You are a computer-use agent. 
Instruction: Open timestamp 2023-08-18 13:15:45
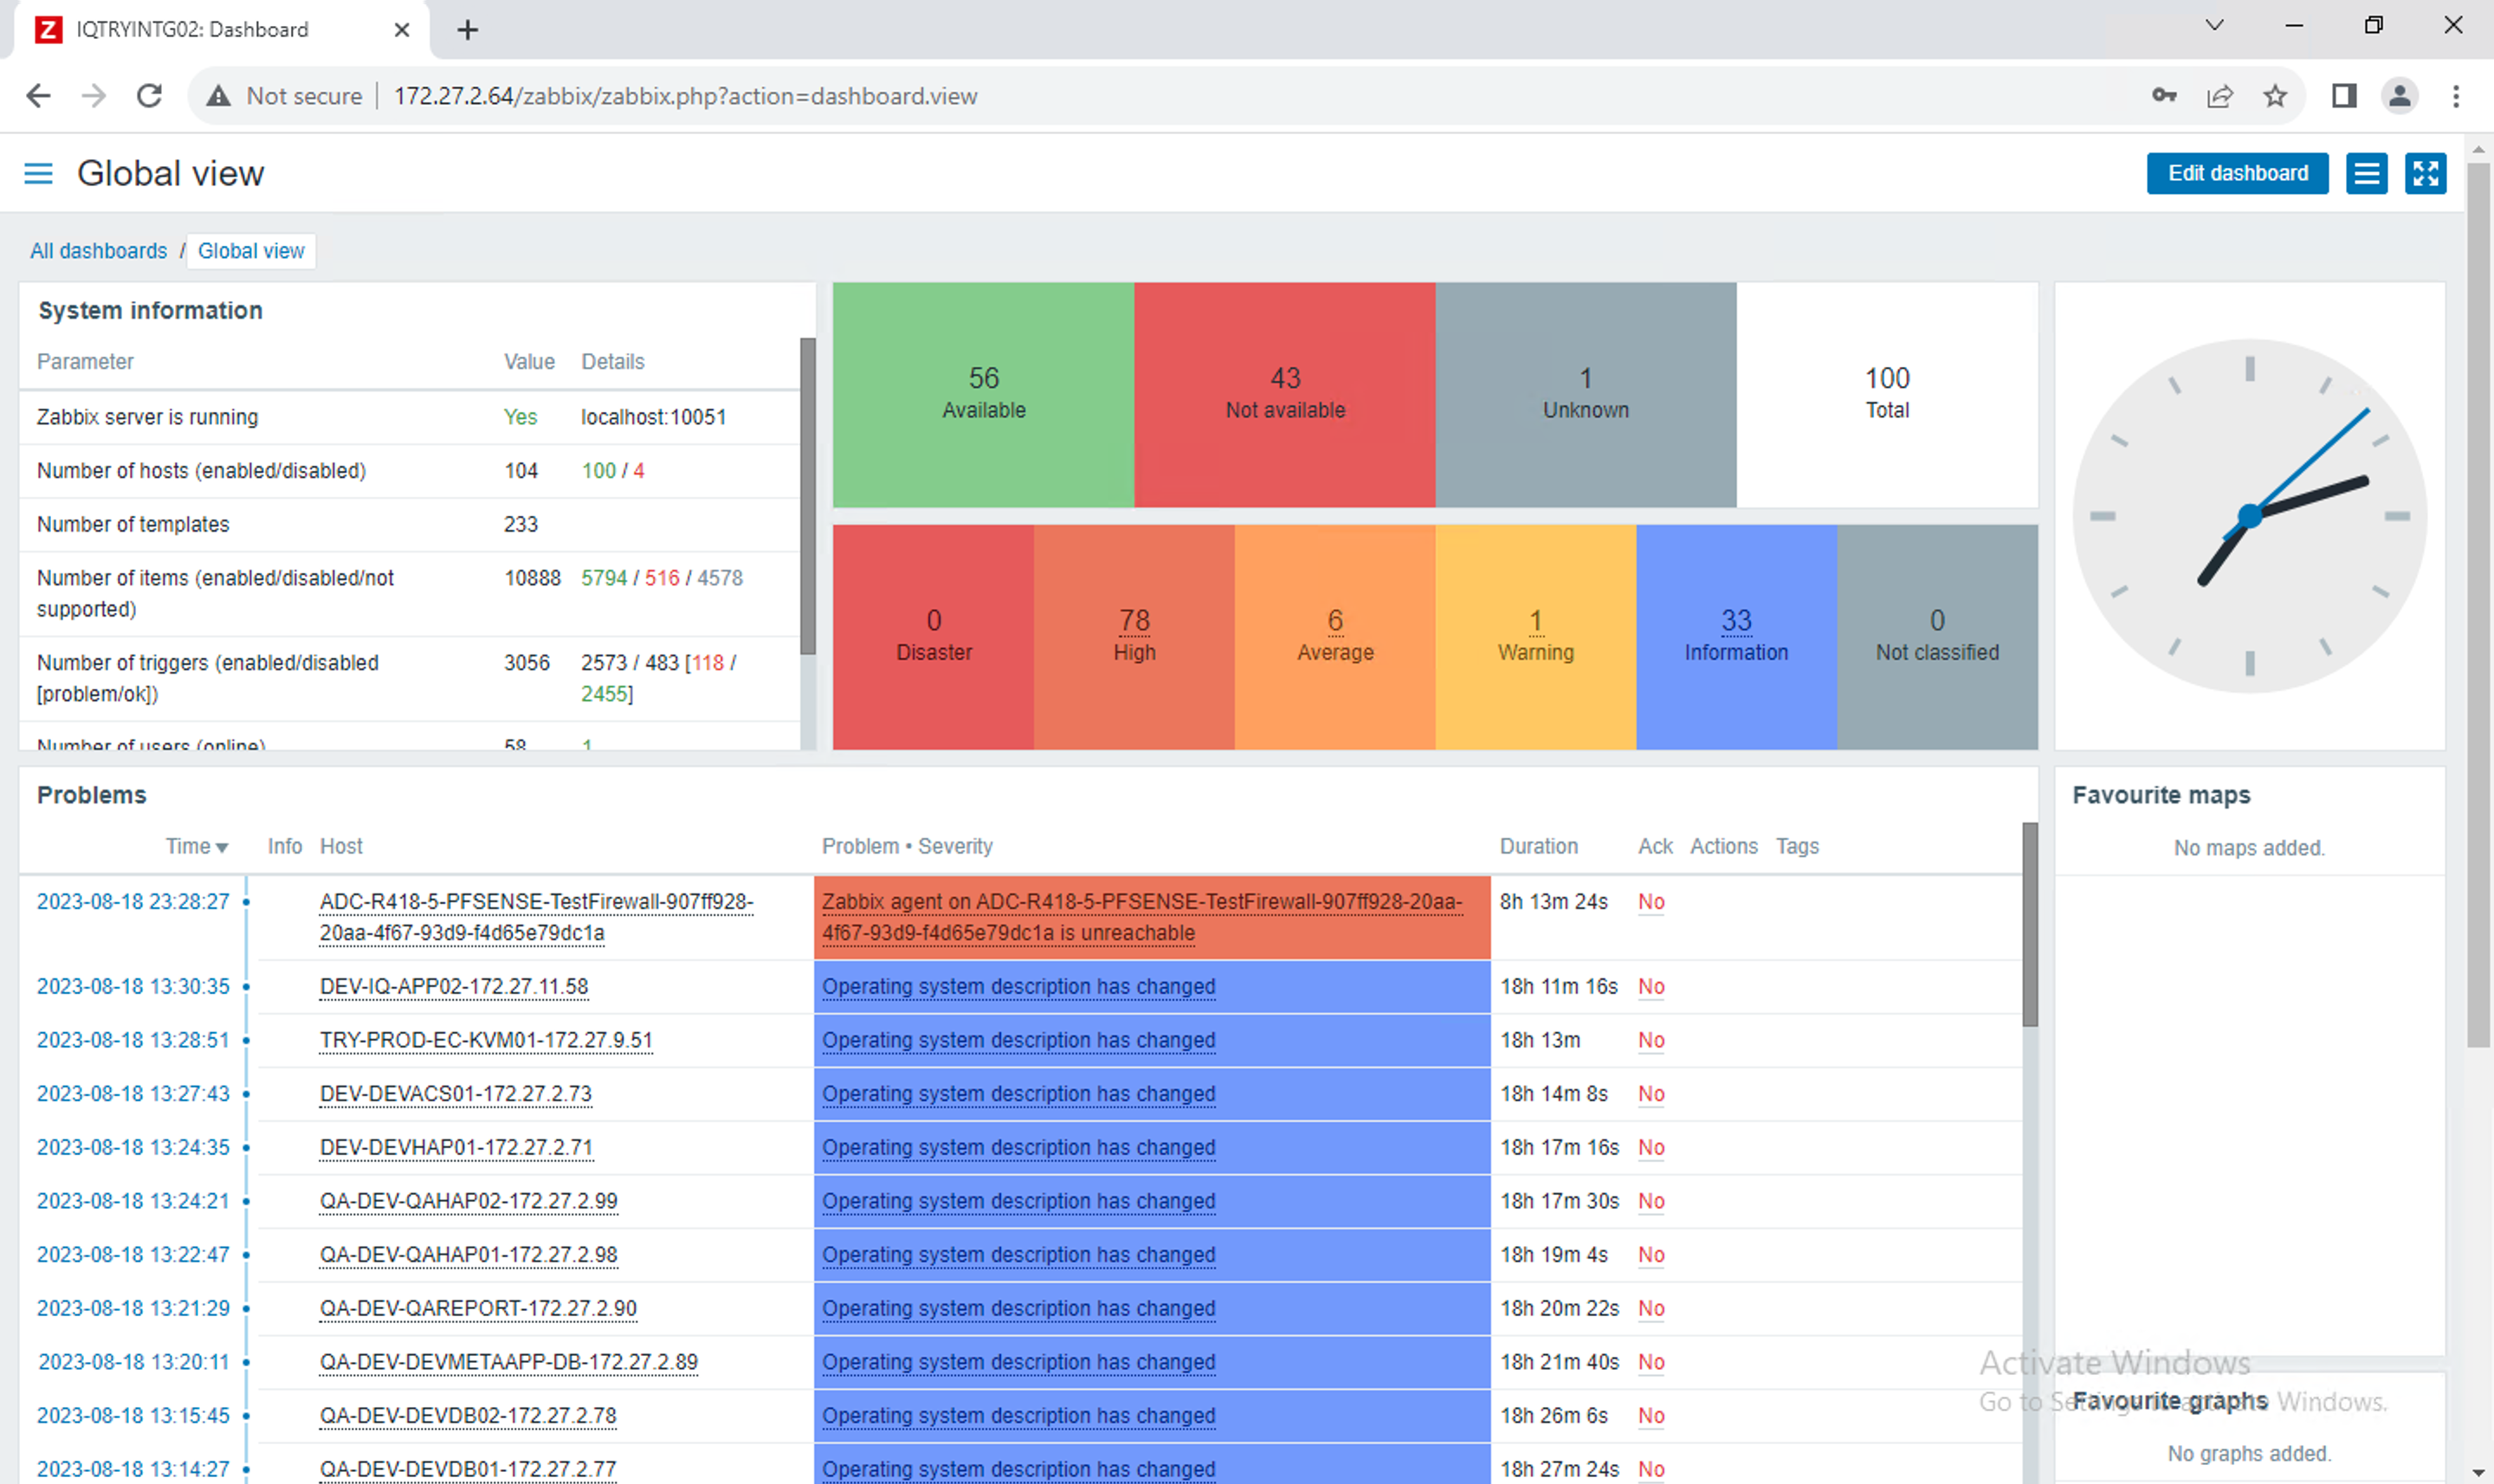[133, 1416]
